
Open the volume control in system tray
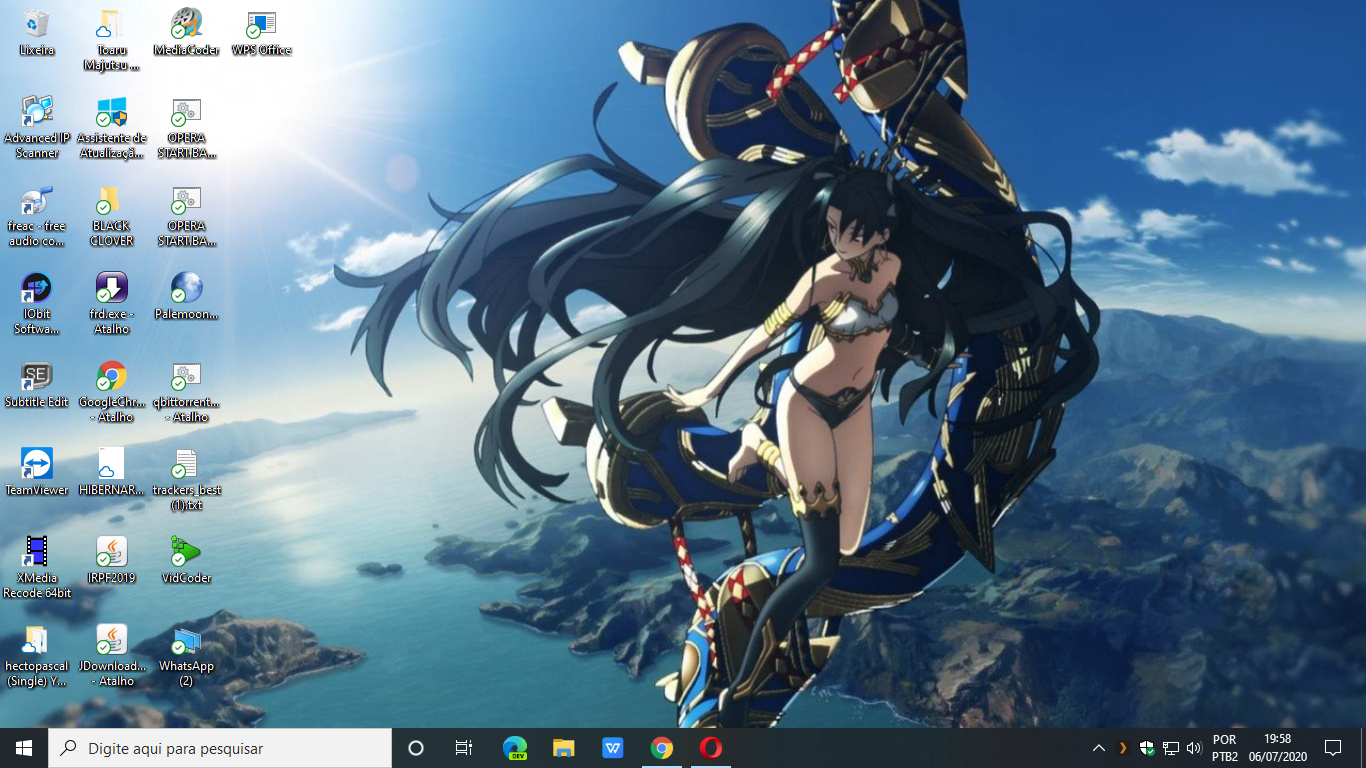click(x=1193, y=748)
